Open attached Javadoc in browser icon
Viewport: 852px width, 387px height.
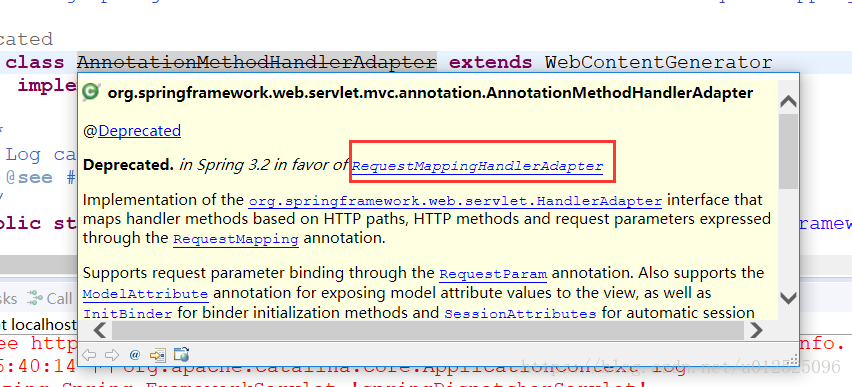[181, 355]
